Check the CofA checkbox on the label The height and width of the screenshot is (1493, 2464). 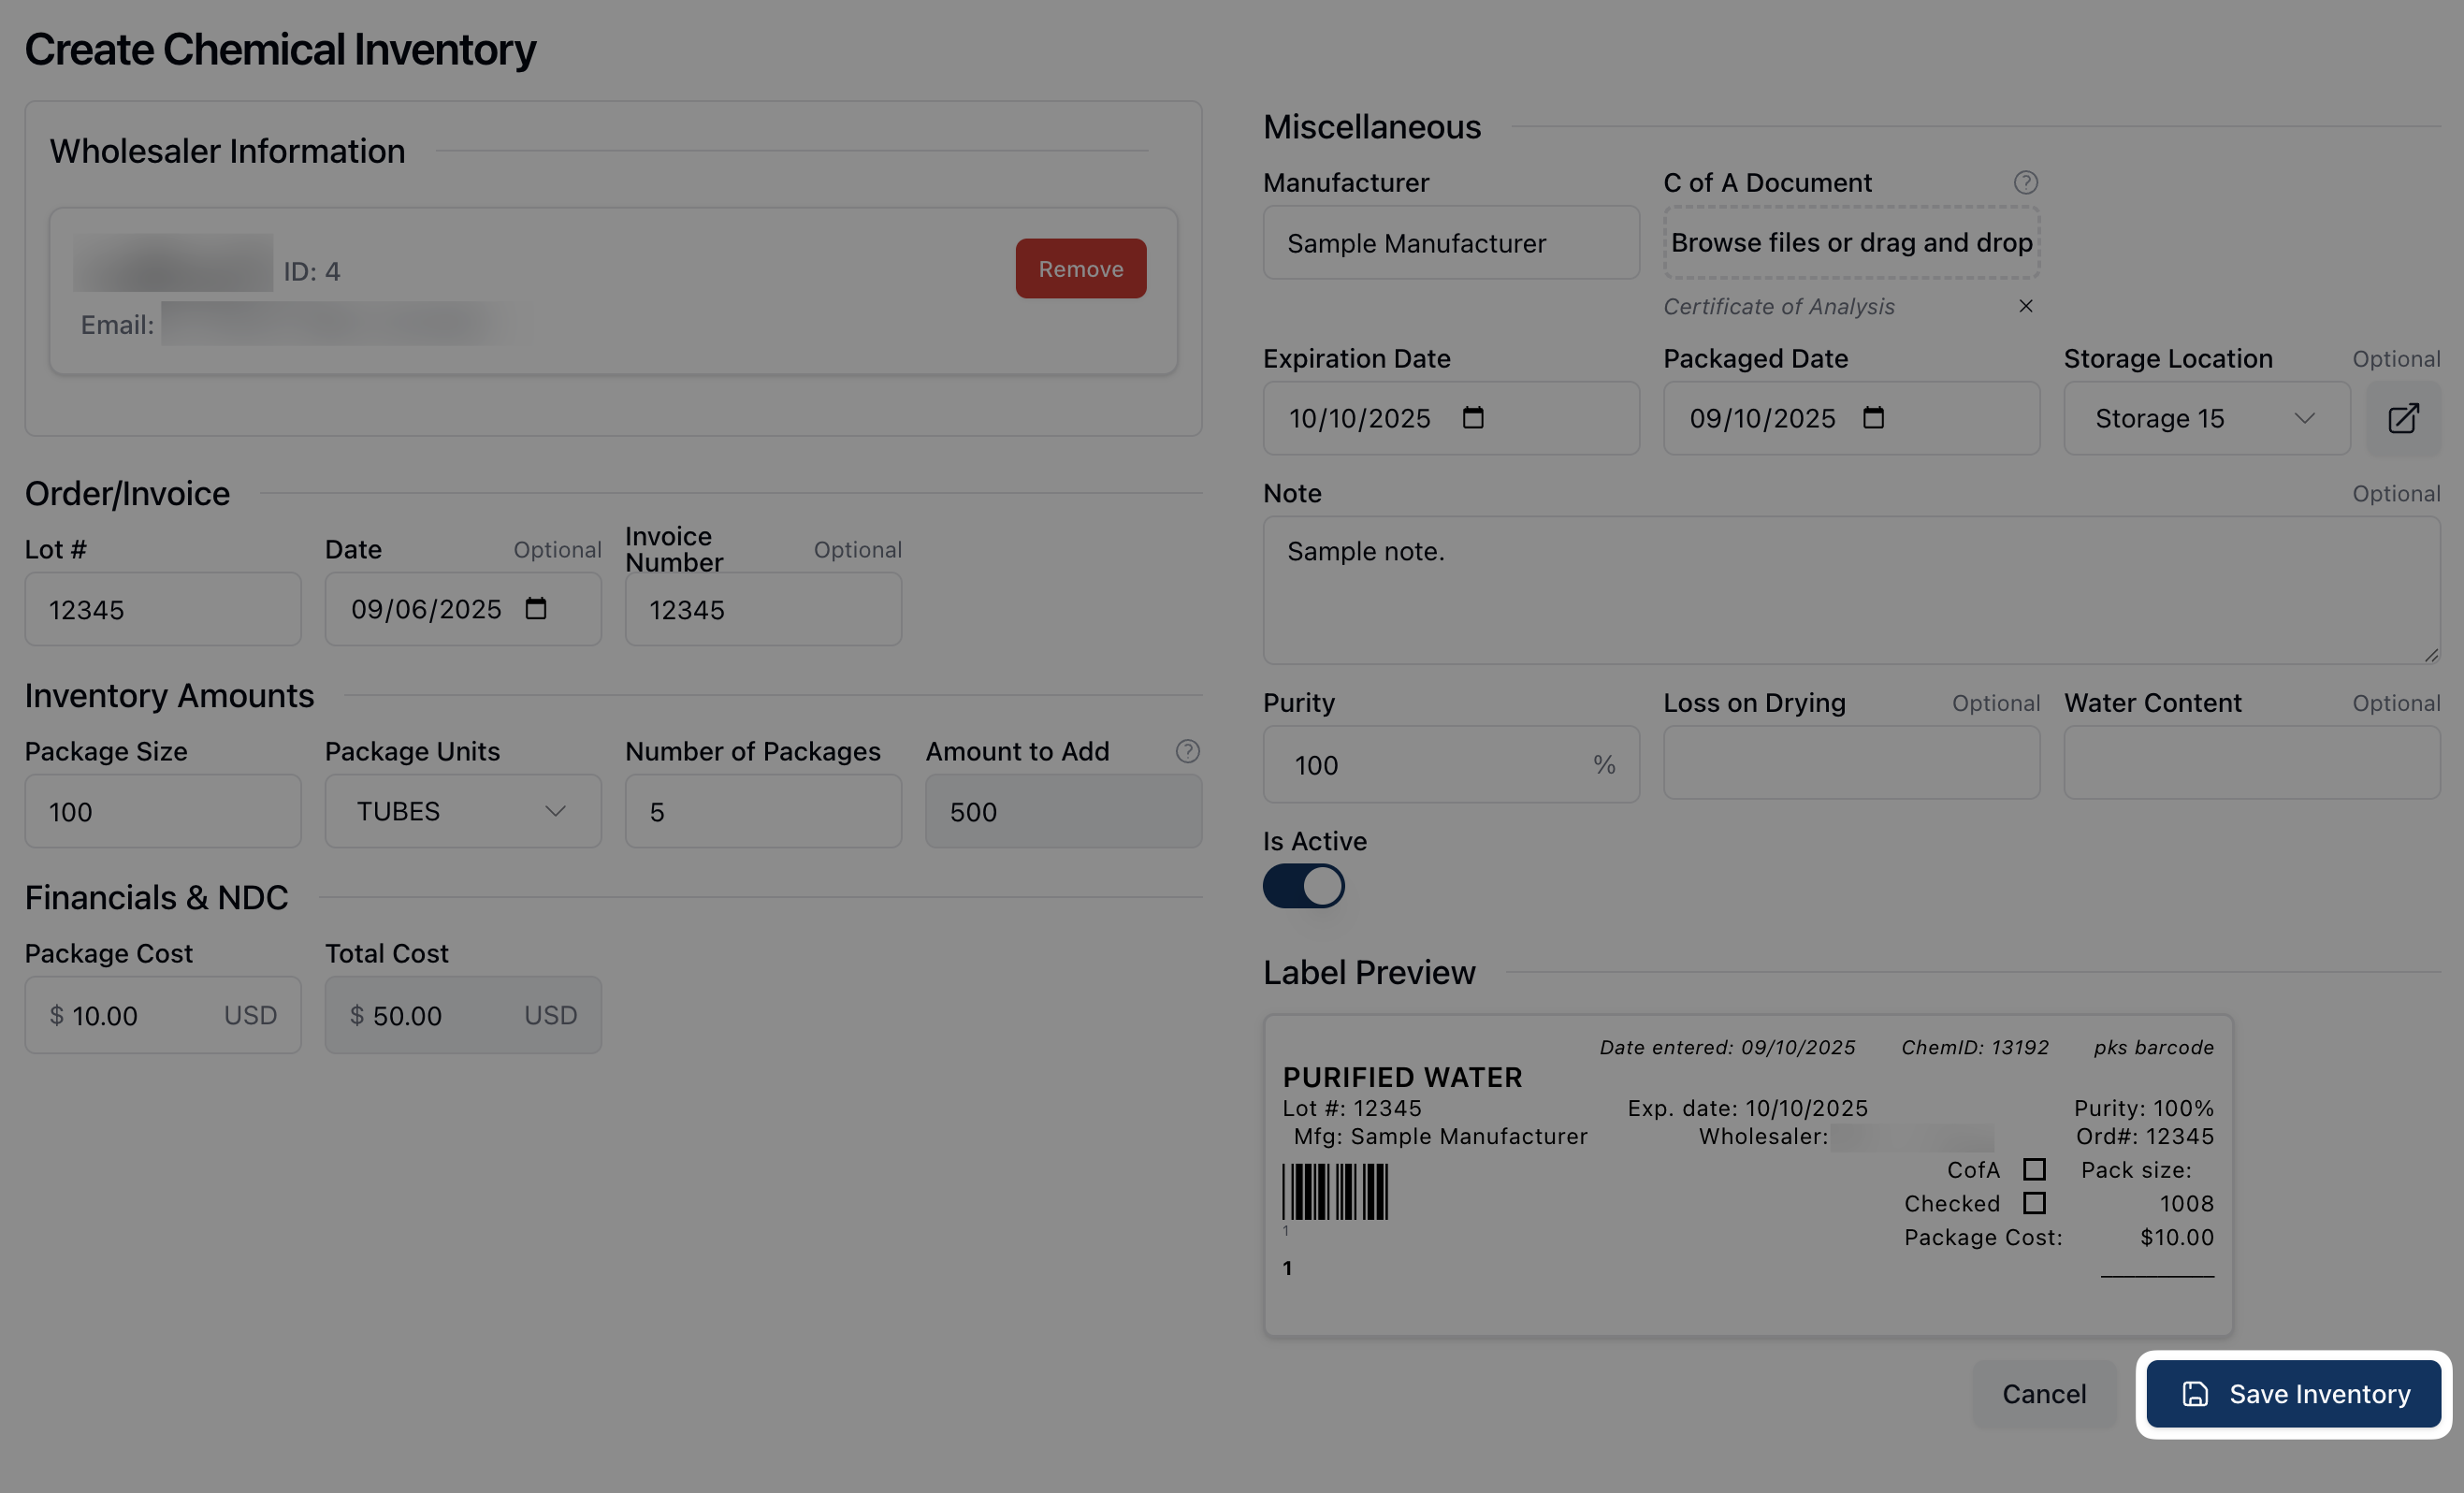(2034, 1169)
